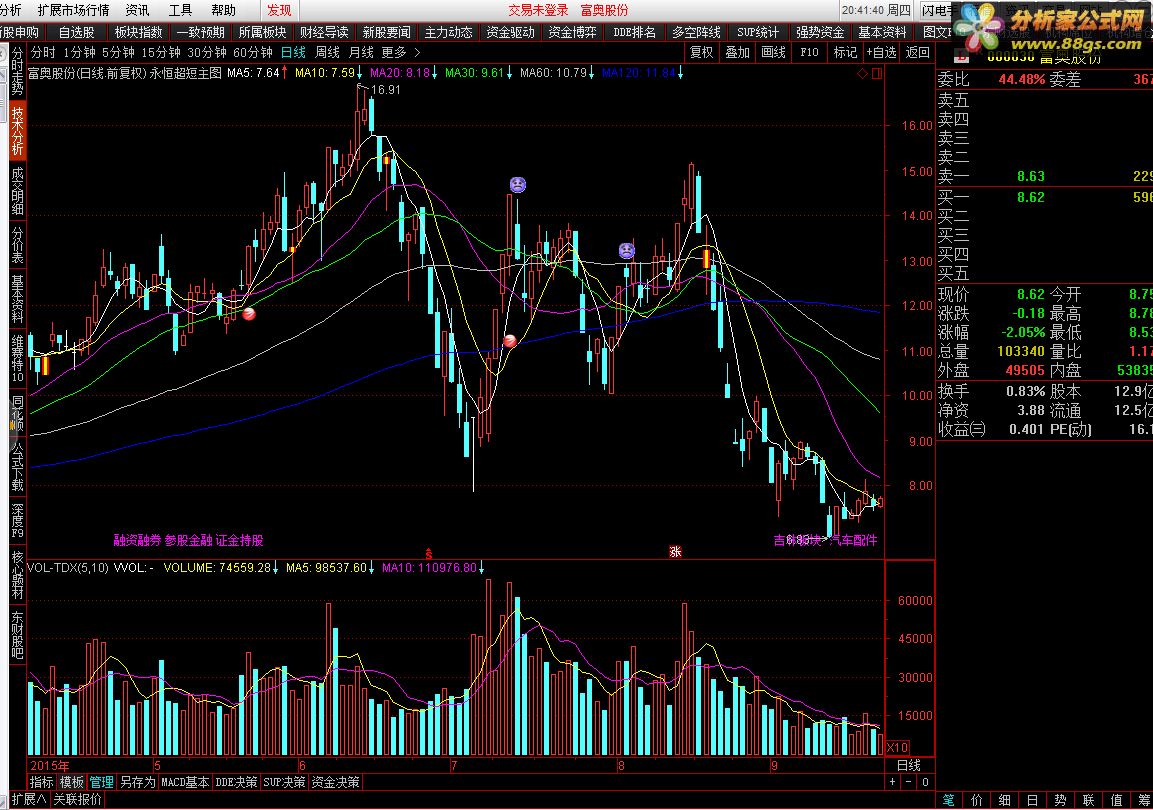This screenshot has width=1153, height=810.
Task: Click the red diamond icon at chart's top-right
Action: click(x=862, y=74)
